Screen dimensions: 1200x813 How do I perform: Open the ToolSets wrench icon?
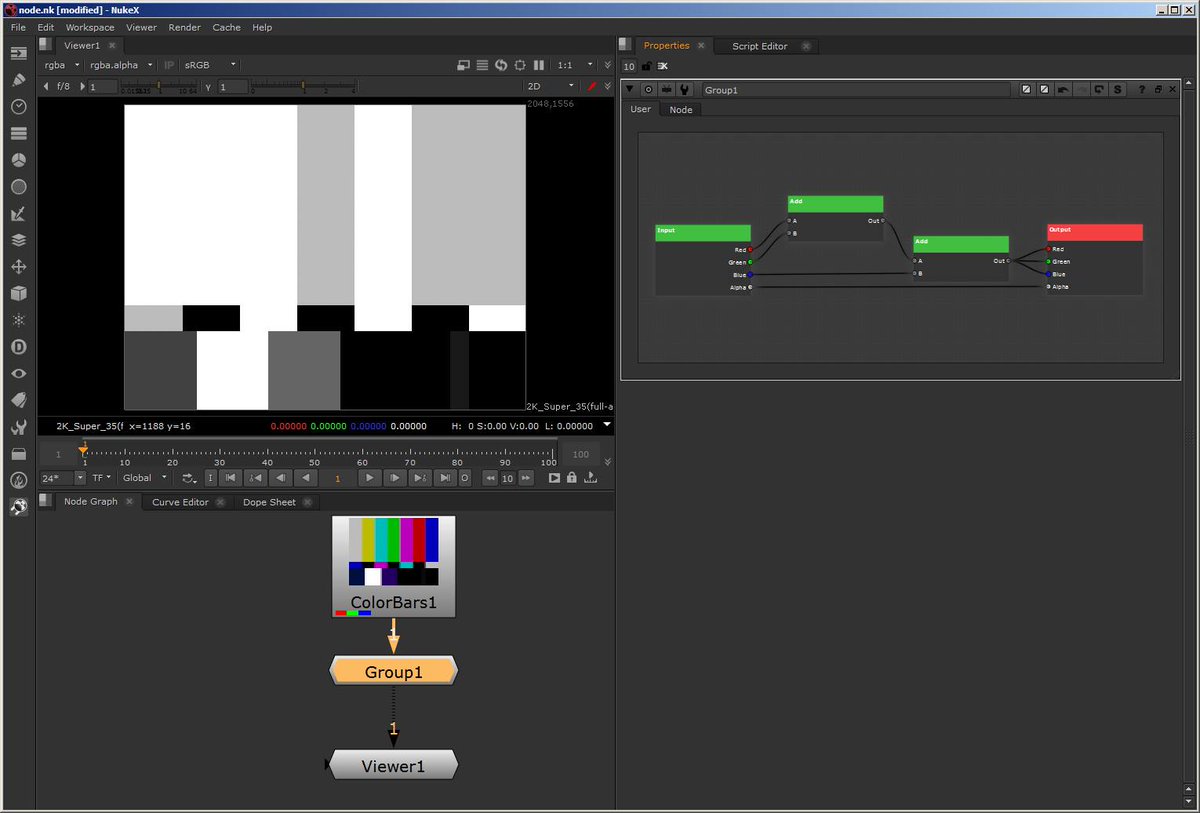coord(18,427)
